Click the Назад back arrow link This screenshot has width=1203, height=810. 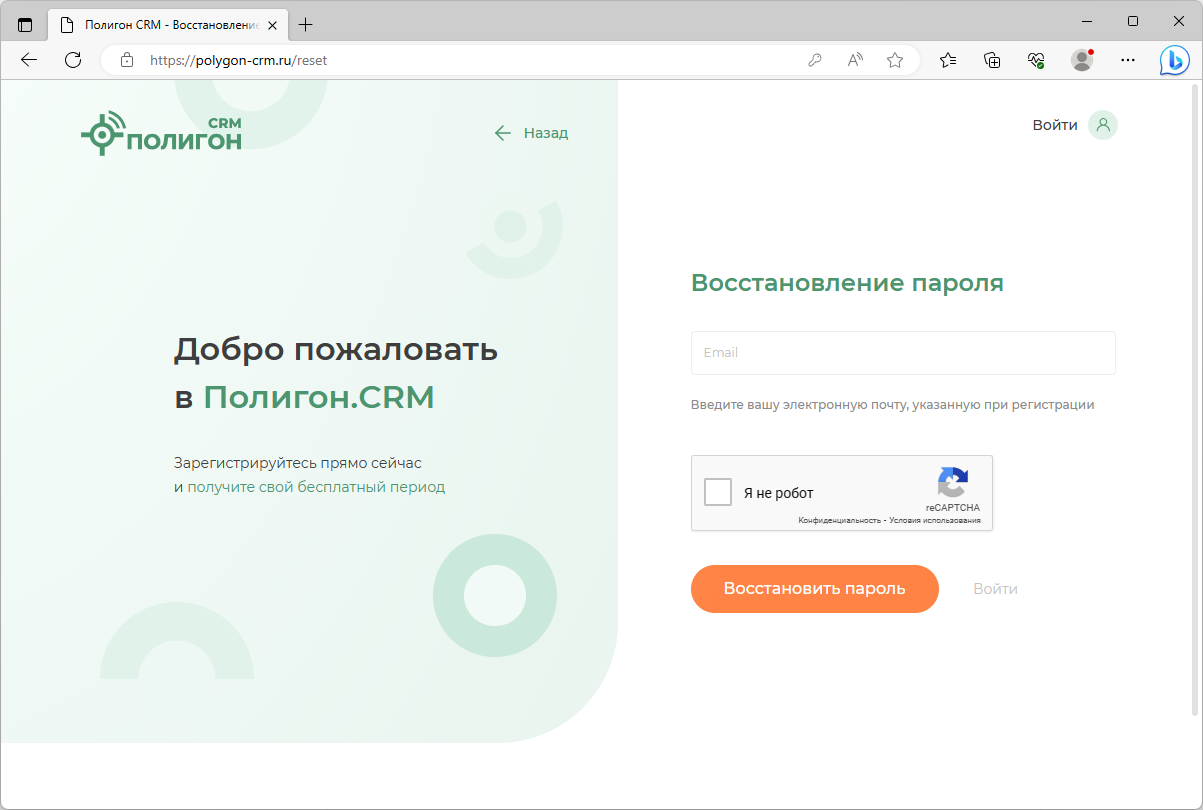point(531,132)
